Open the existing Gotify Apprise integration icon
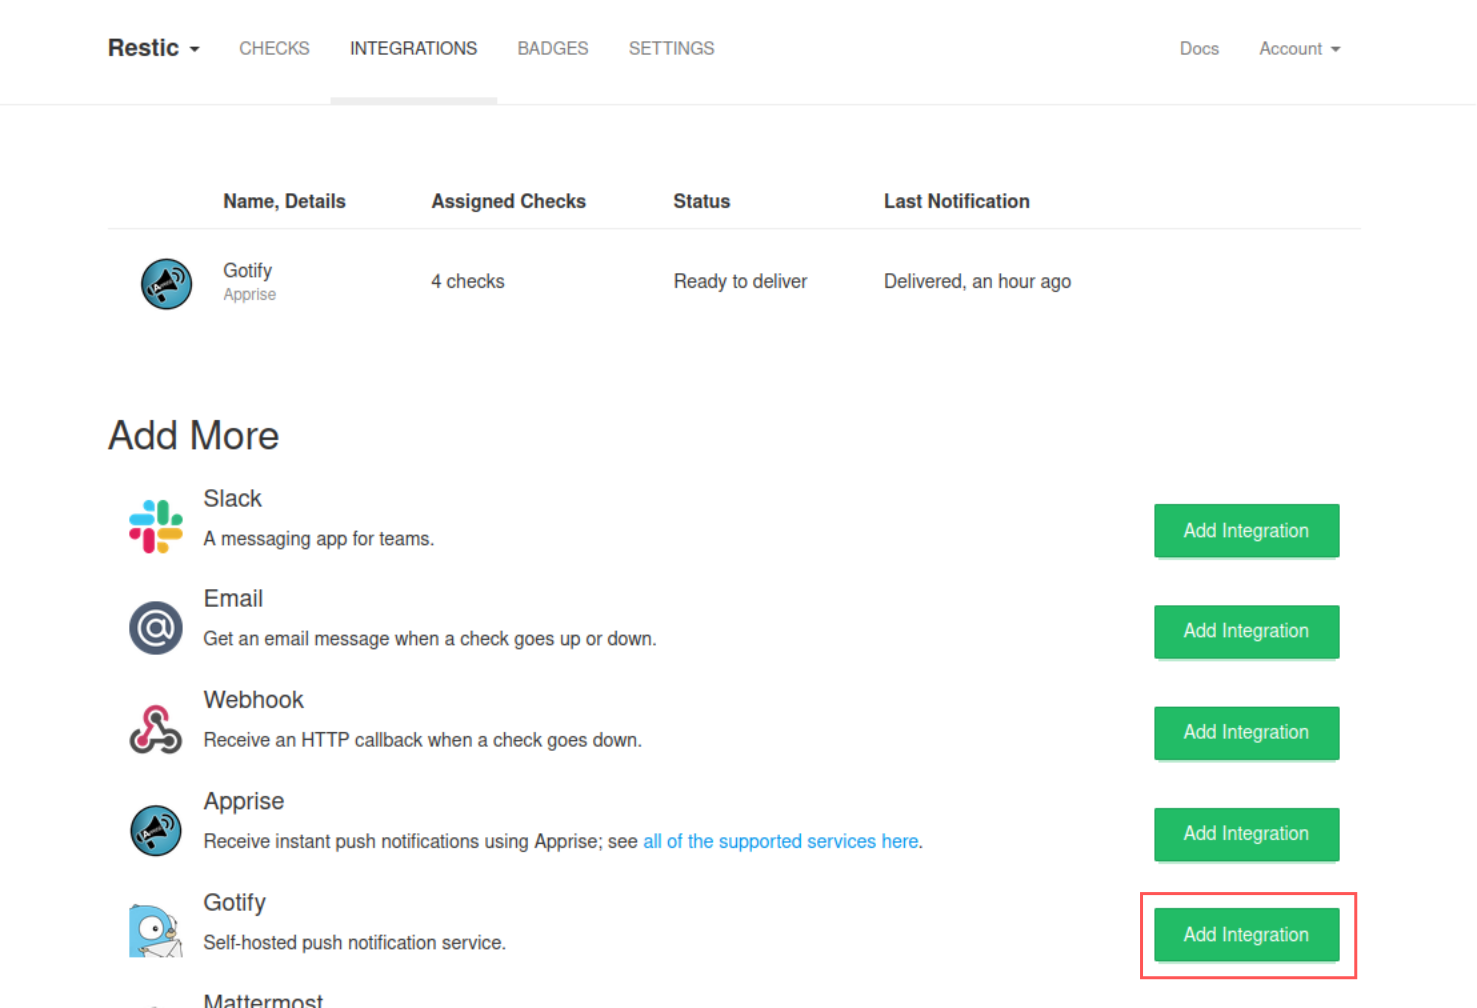Image resolution: width=1477 pixels, height=1008 pixels. pos(166,283)
